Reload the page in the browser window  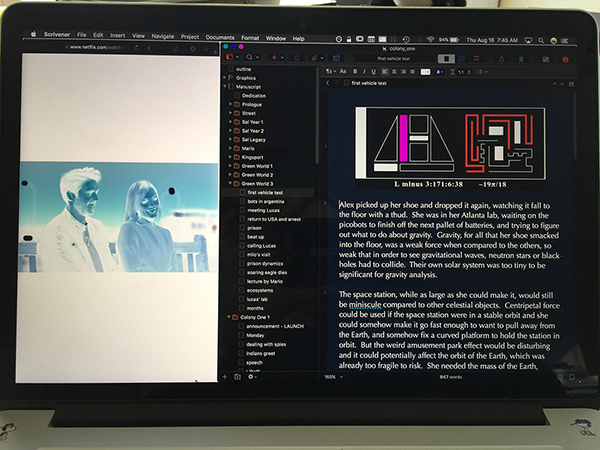(136, 47)
